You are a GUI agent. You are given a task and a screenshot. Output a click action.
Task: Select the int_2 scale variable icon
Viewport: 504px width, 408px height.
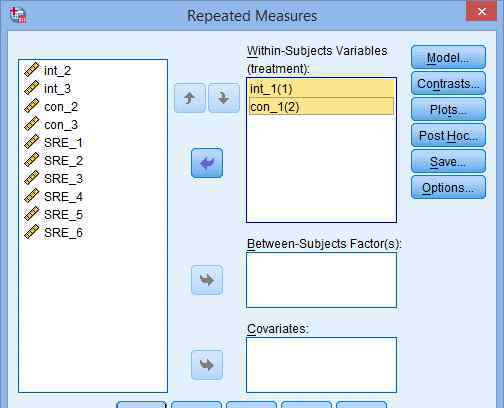32,70
